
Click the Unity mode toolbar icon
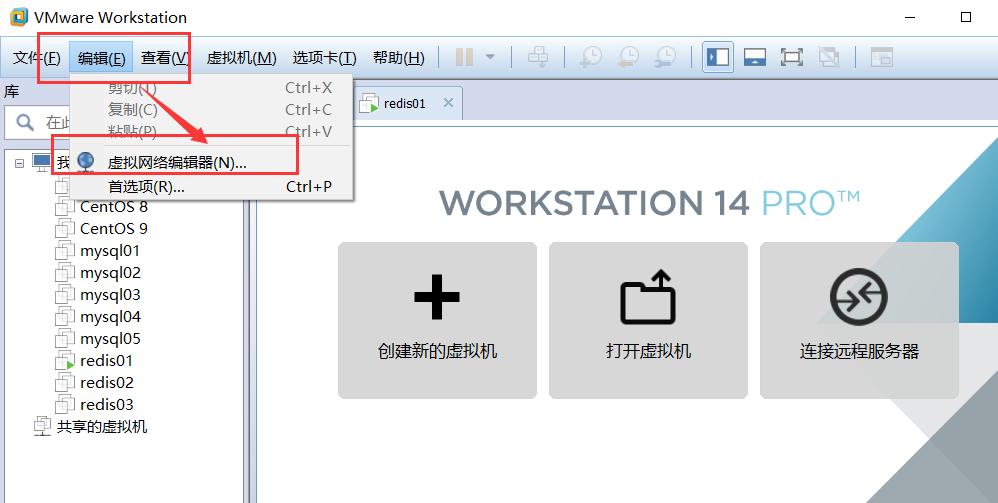[829, 57]
